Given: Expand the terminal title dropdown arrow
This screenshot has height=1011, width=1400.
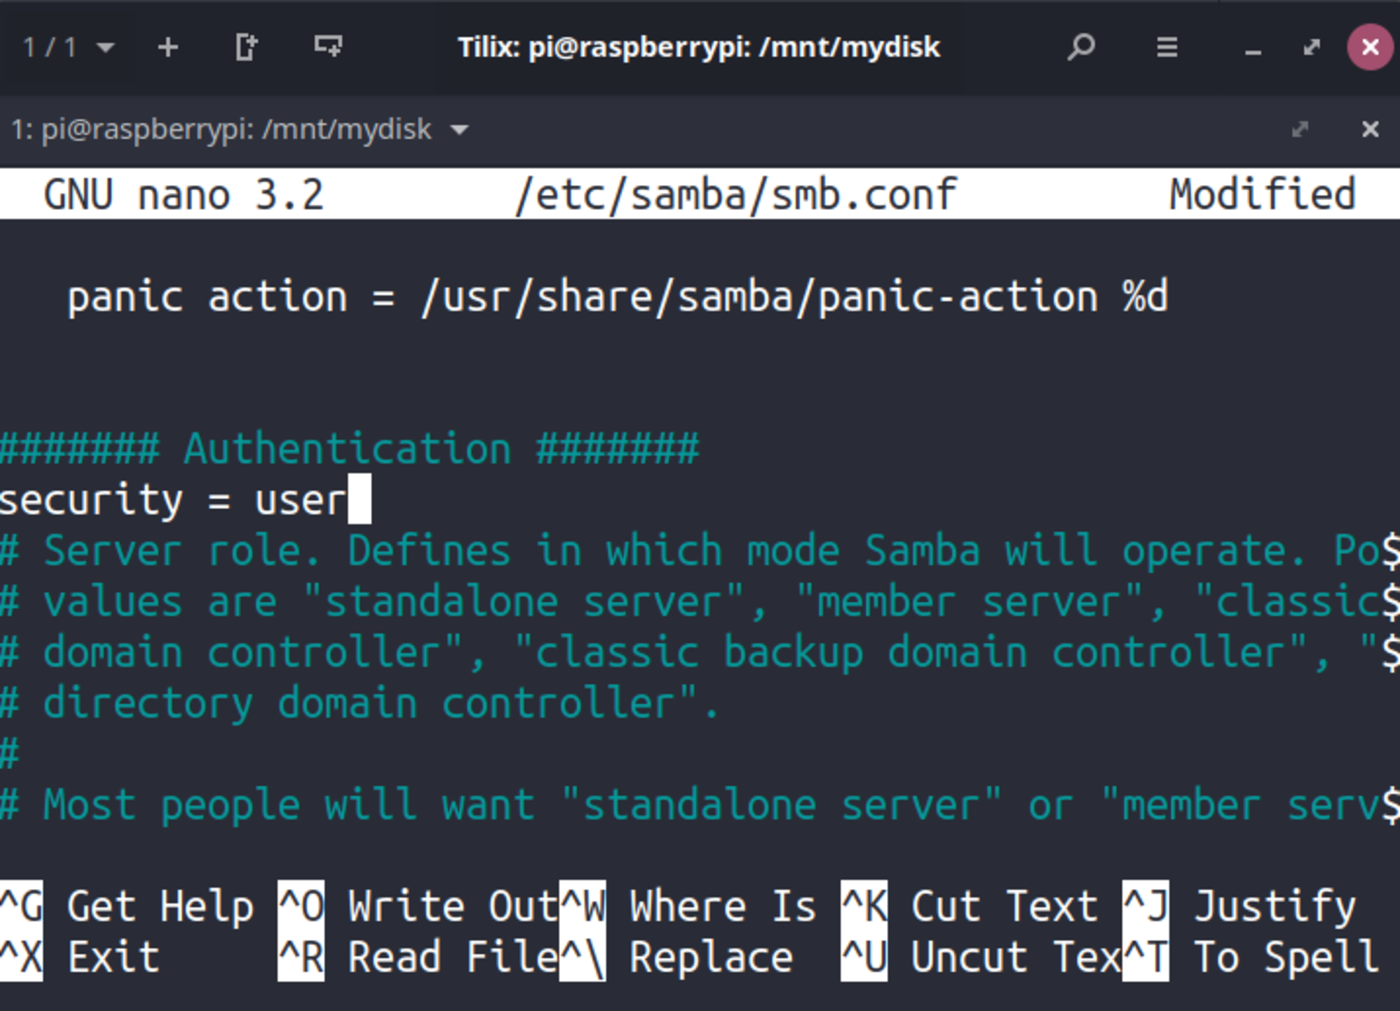Looking at the screenshot, I should click(x=458, y=130).
